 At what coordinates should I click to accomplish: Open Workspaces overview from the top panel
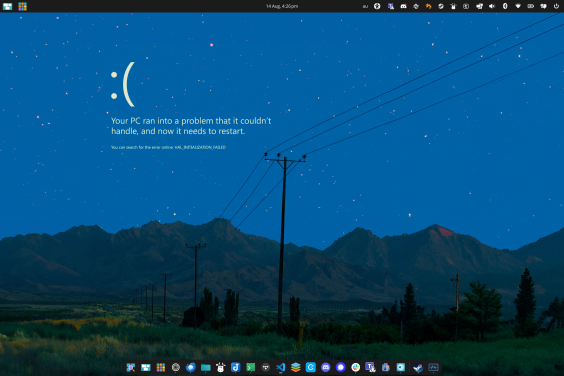pos(8,6)
